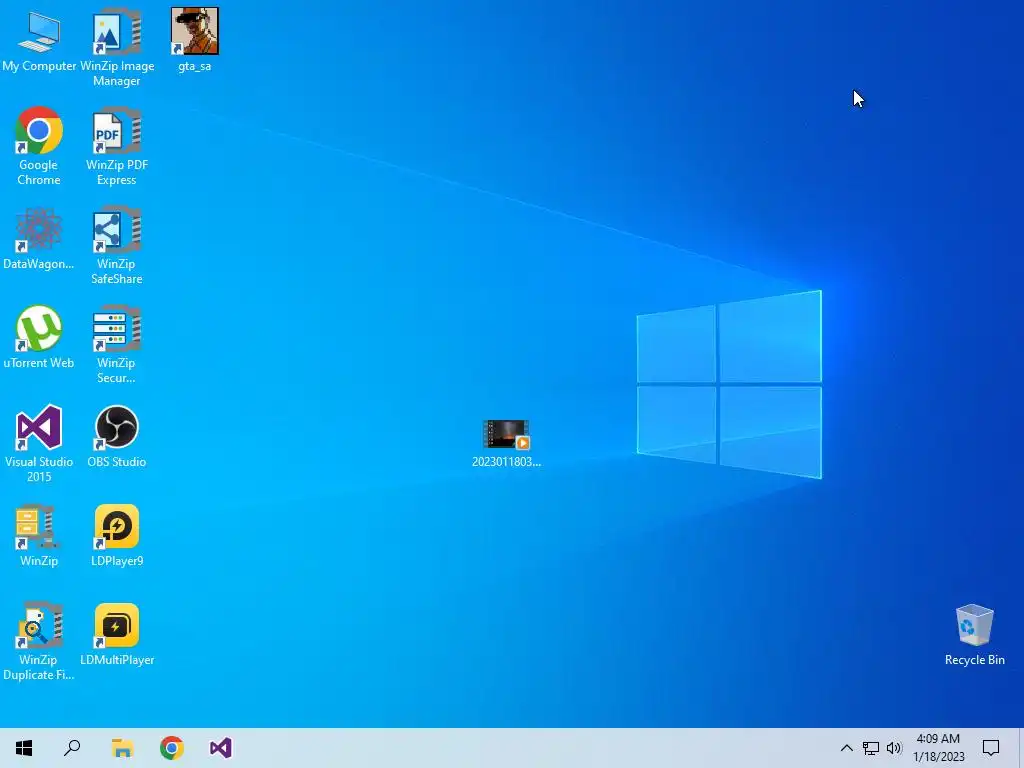Viewport: 1024px width, 768px height.
Task: Open File Explorer from the taskbar
Action: (122, 748)
